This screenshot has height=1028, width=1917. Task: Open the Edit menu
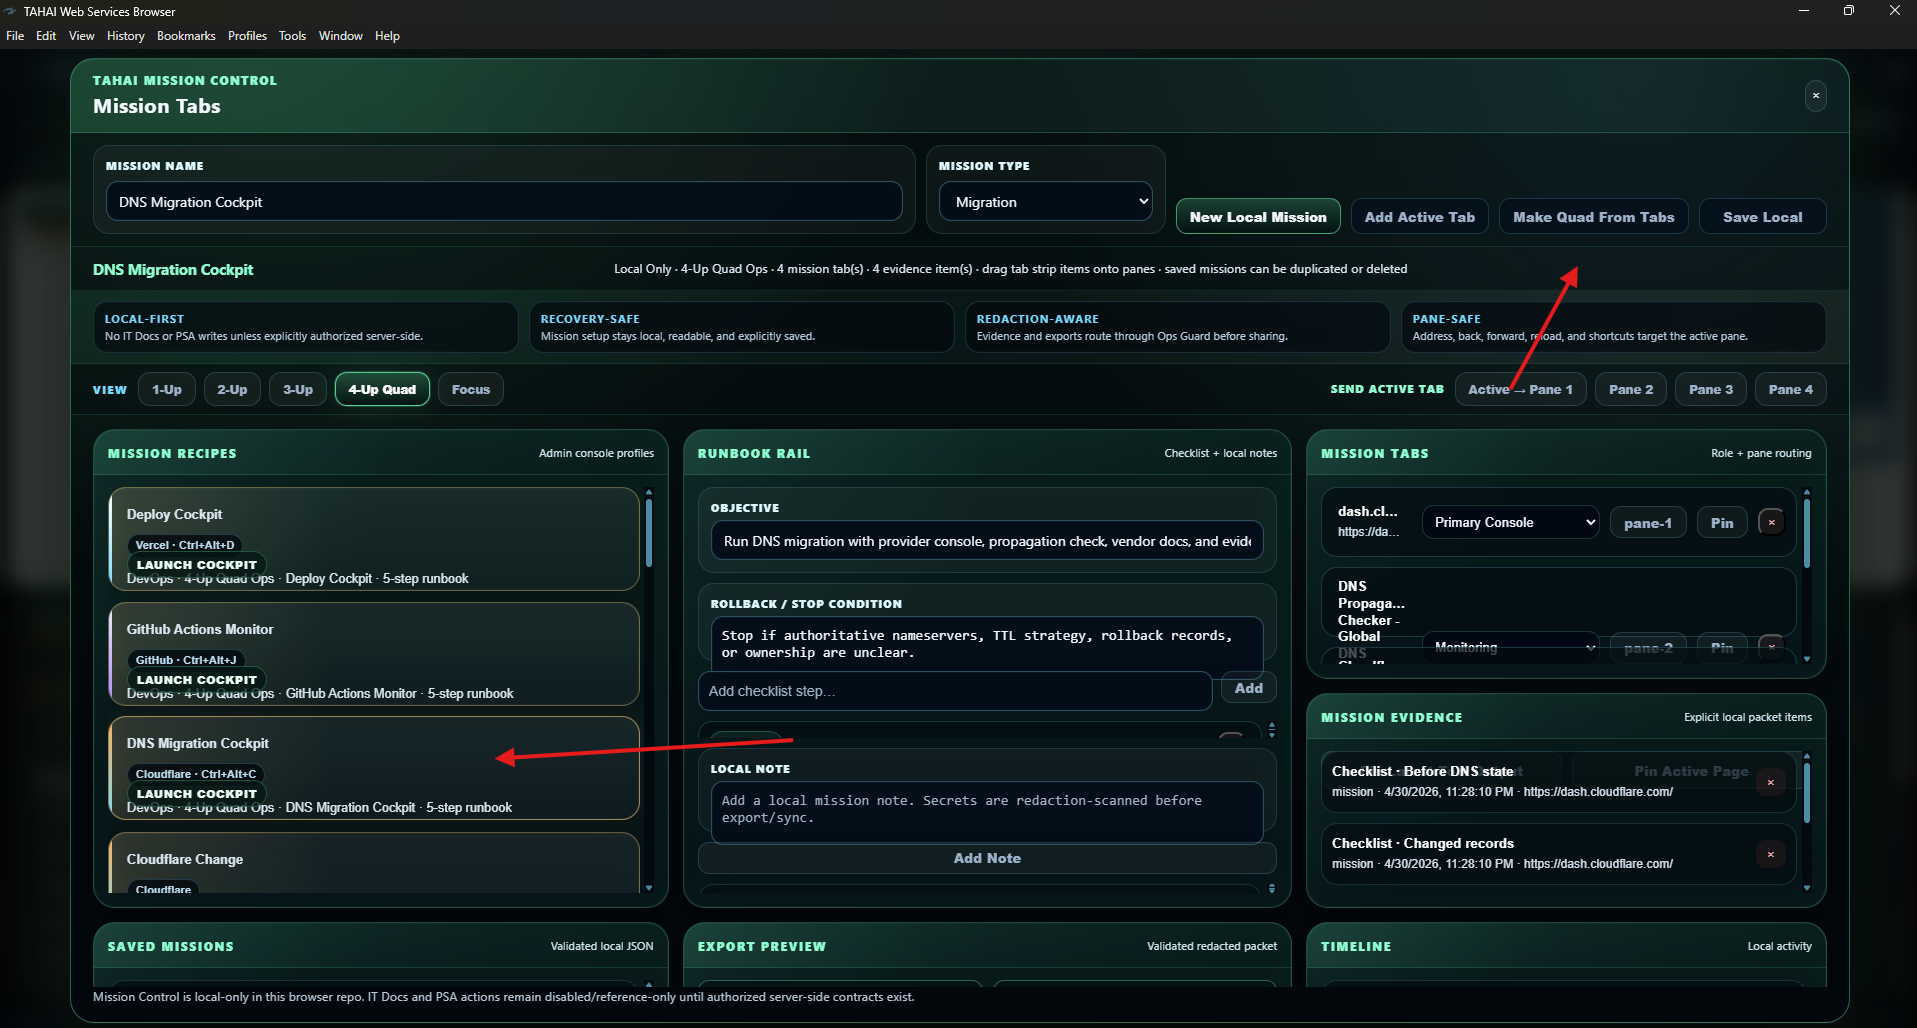coord(46,36)
